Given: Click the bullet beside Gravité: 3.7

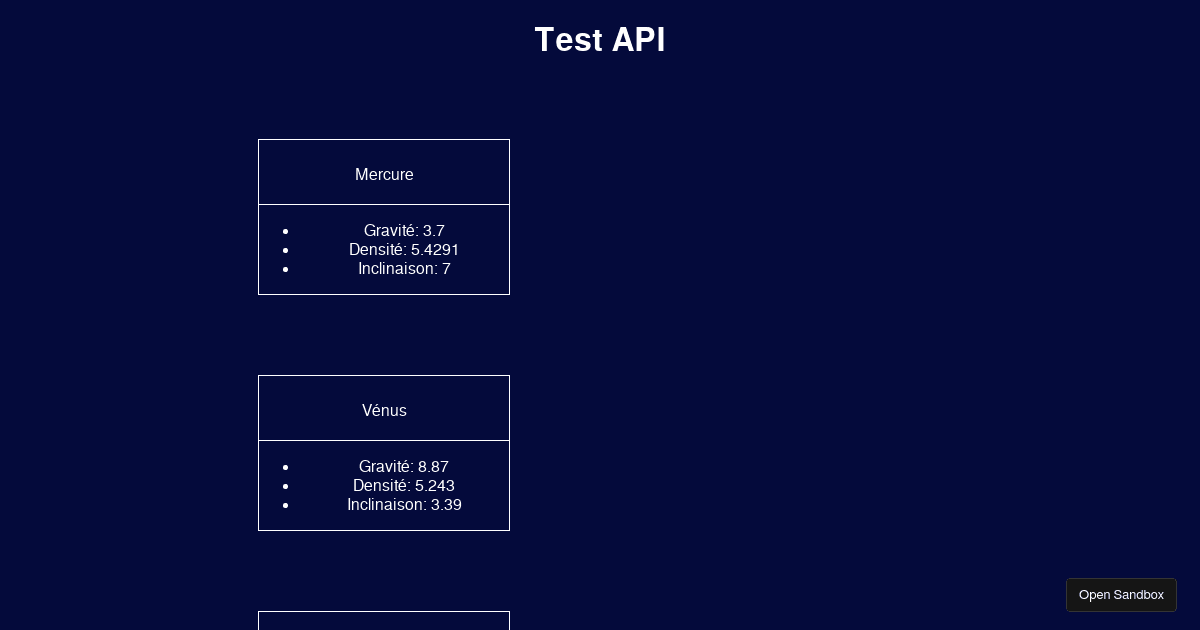Looking at the screenshot, I should coord(286,231).
